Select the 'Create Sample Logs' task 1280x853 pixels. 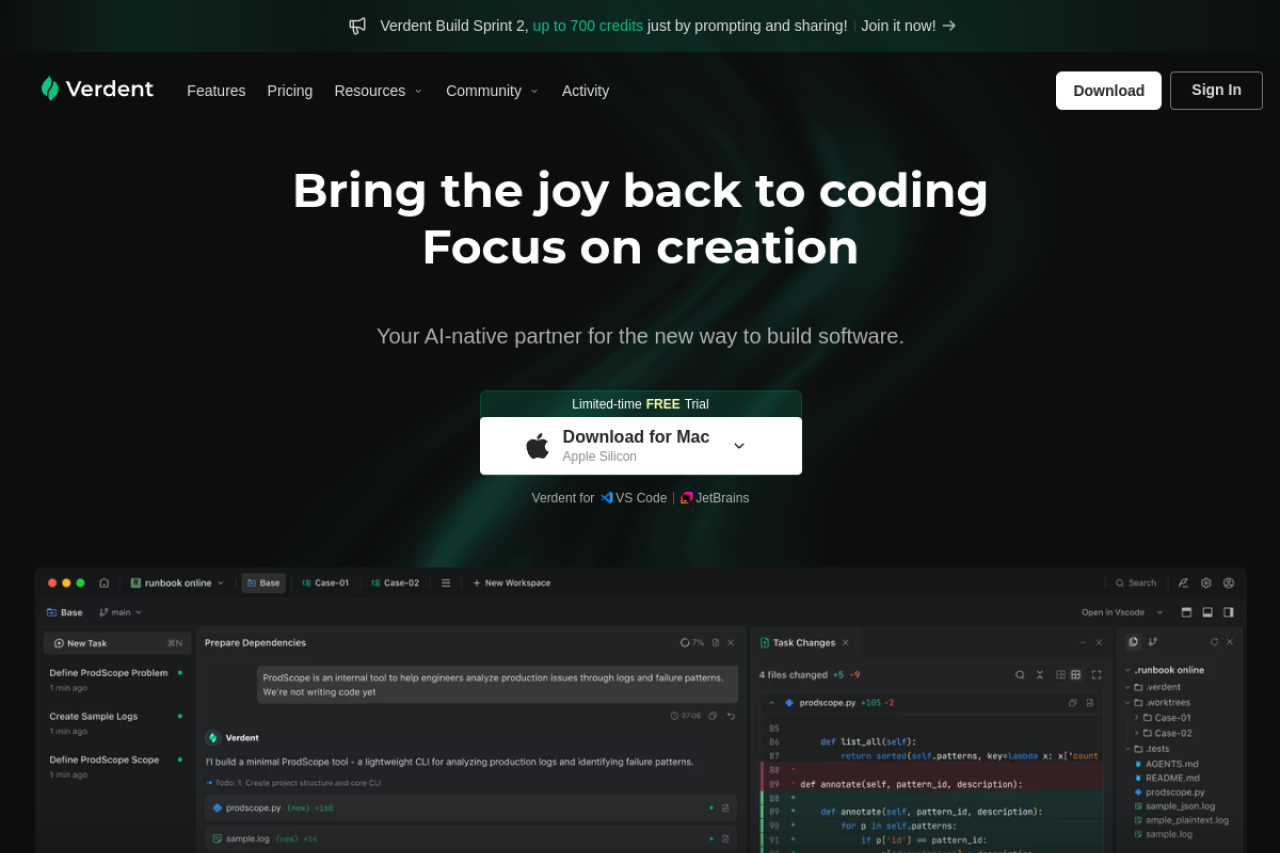(x=117, y=723)
